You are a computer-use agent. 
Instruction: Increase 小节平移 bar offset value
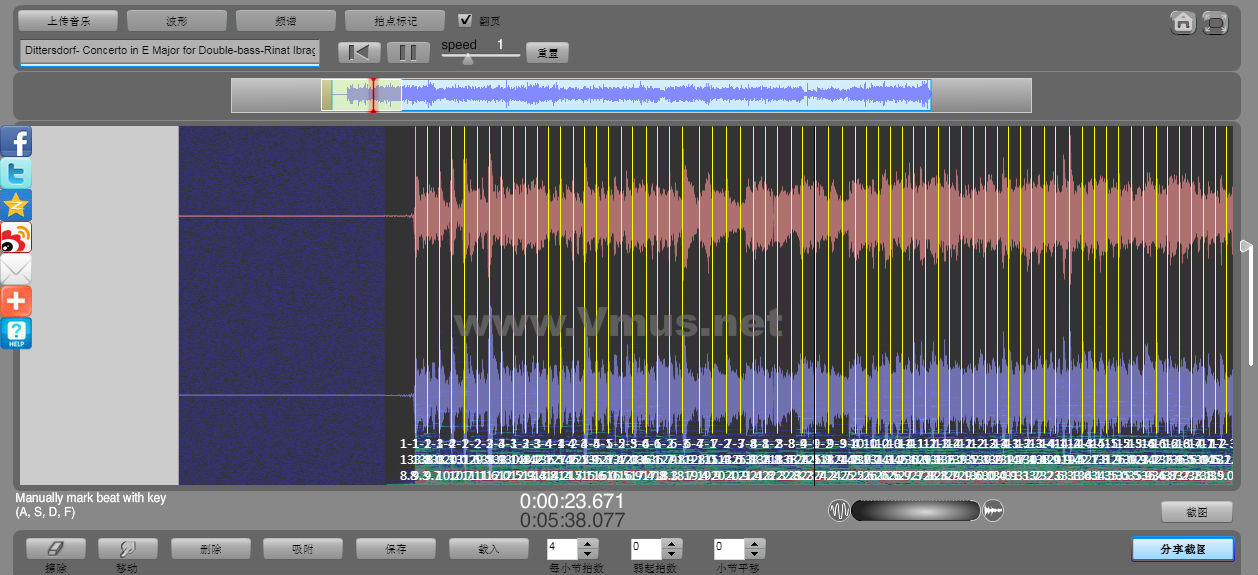click(756, 543)
